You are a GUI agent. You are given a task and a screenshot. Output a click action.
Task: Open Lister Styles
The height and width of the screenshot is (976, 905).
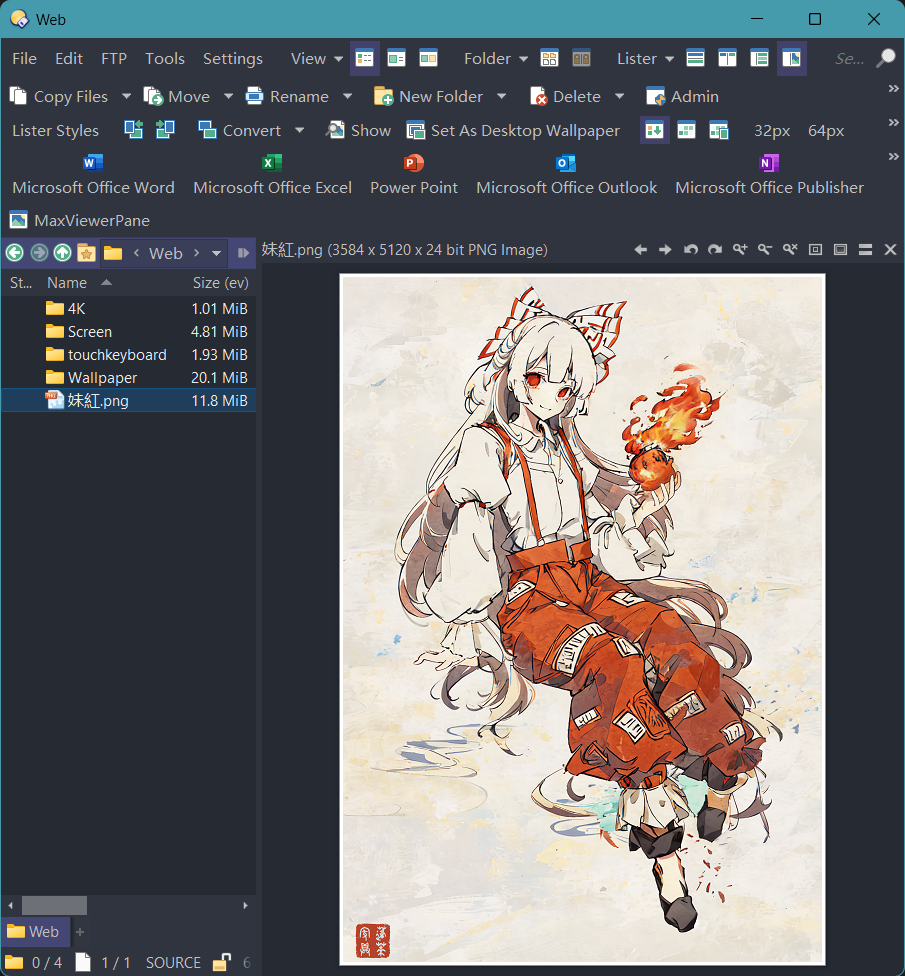[55, 131]
